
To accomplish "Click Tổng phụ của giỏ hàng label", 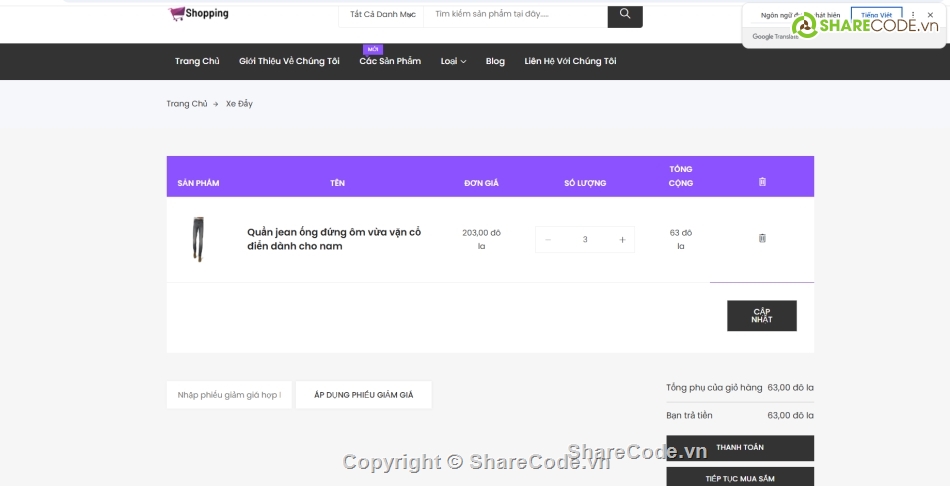I will (x=714, y=388).
